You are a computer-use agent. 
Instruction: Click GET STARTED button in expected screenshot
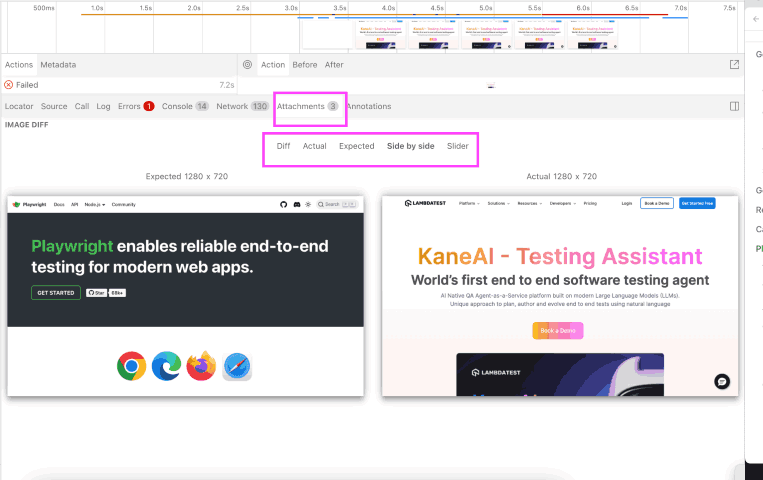(56, 293)
